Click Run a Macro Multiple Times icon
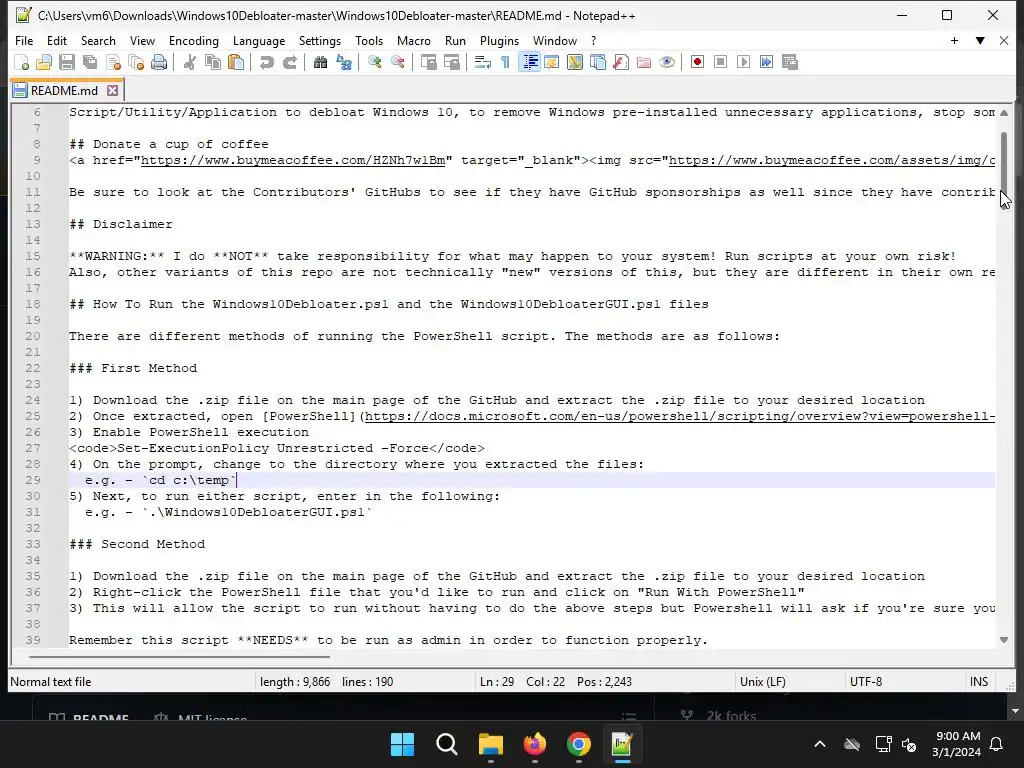The width and height of the screenshot is (1024, 768). [767, 62]
